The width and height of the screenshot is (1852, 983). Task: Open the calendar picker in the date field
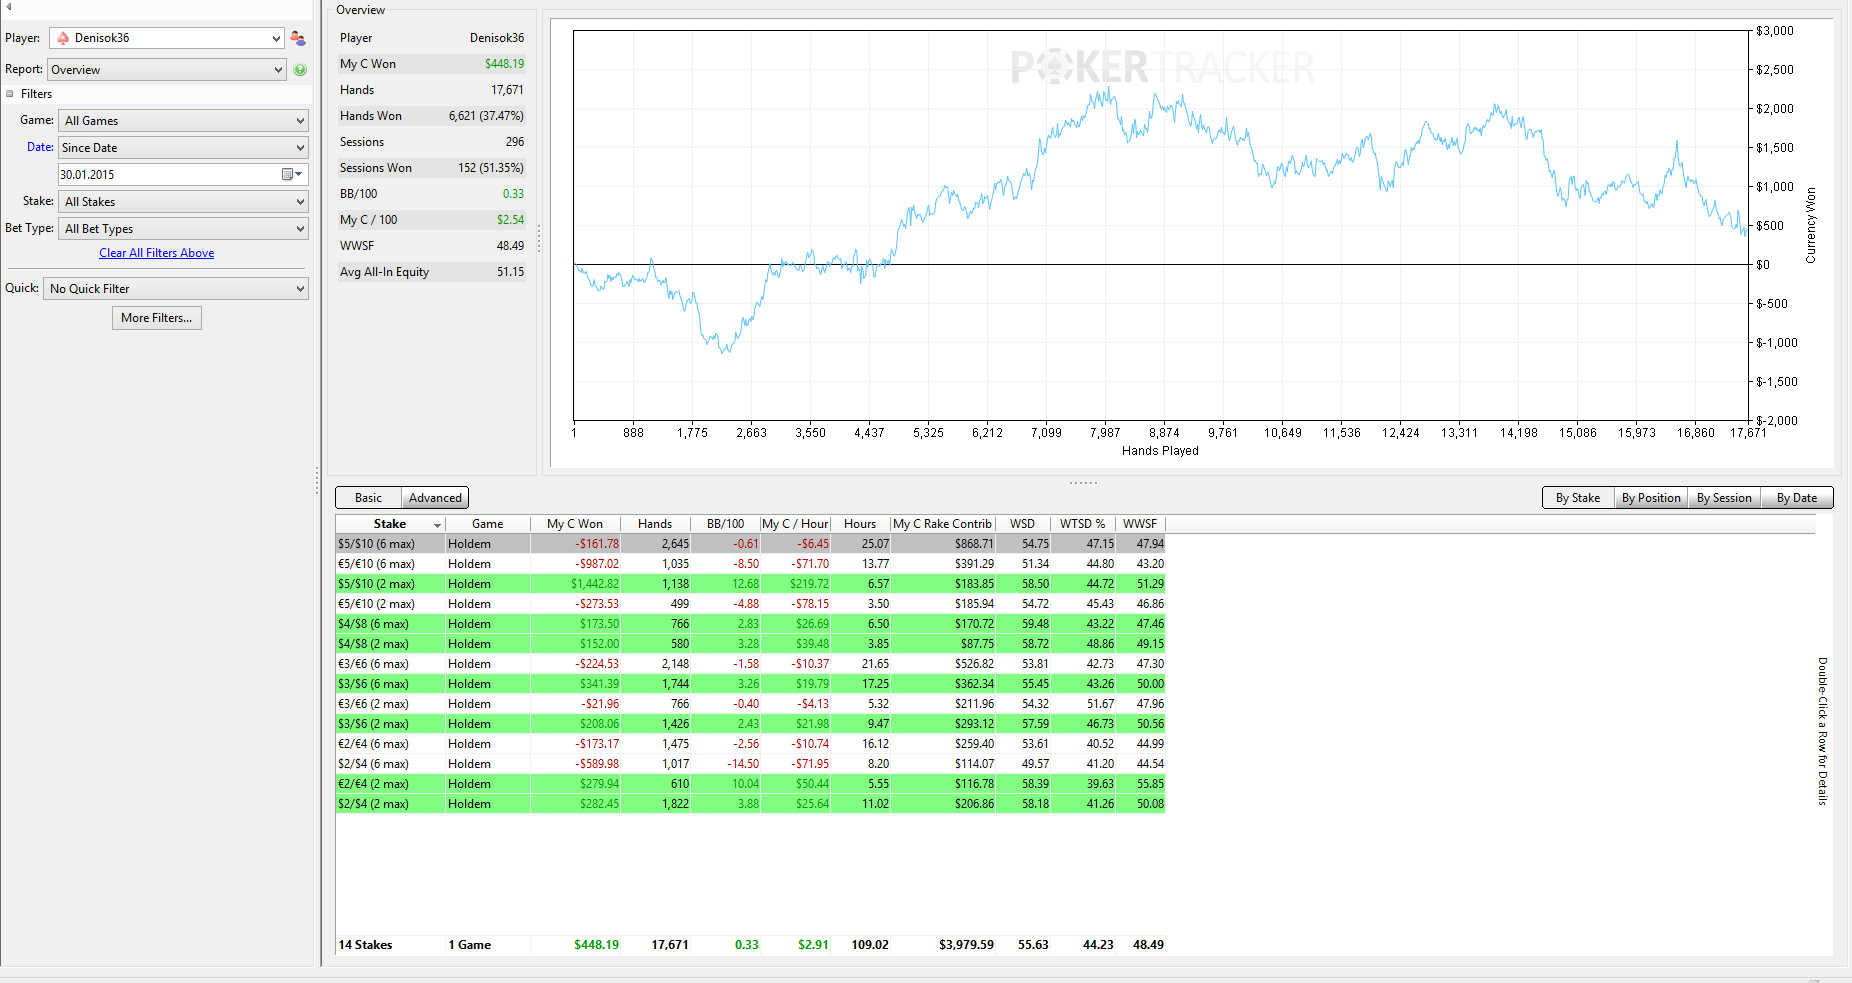(x=291, y=175)
